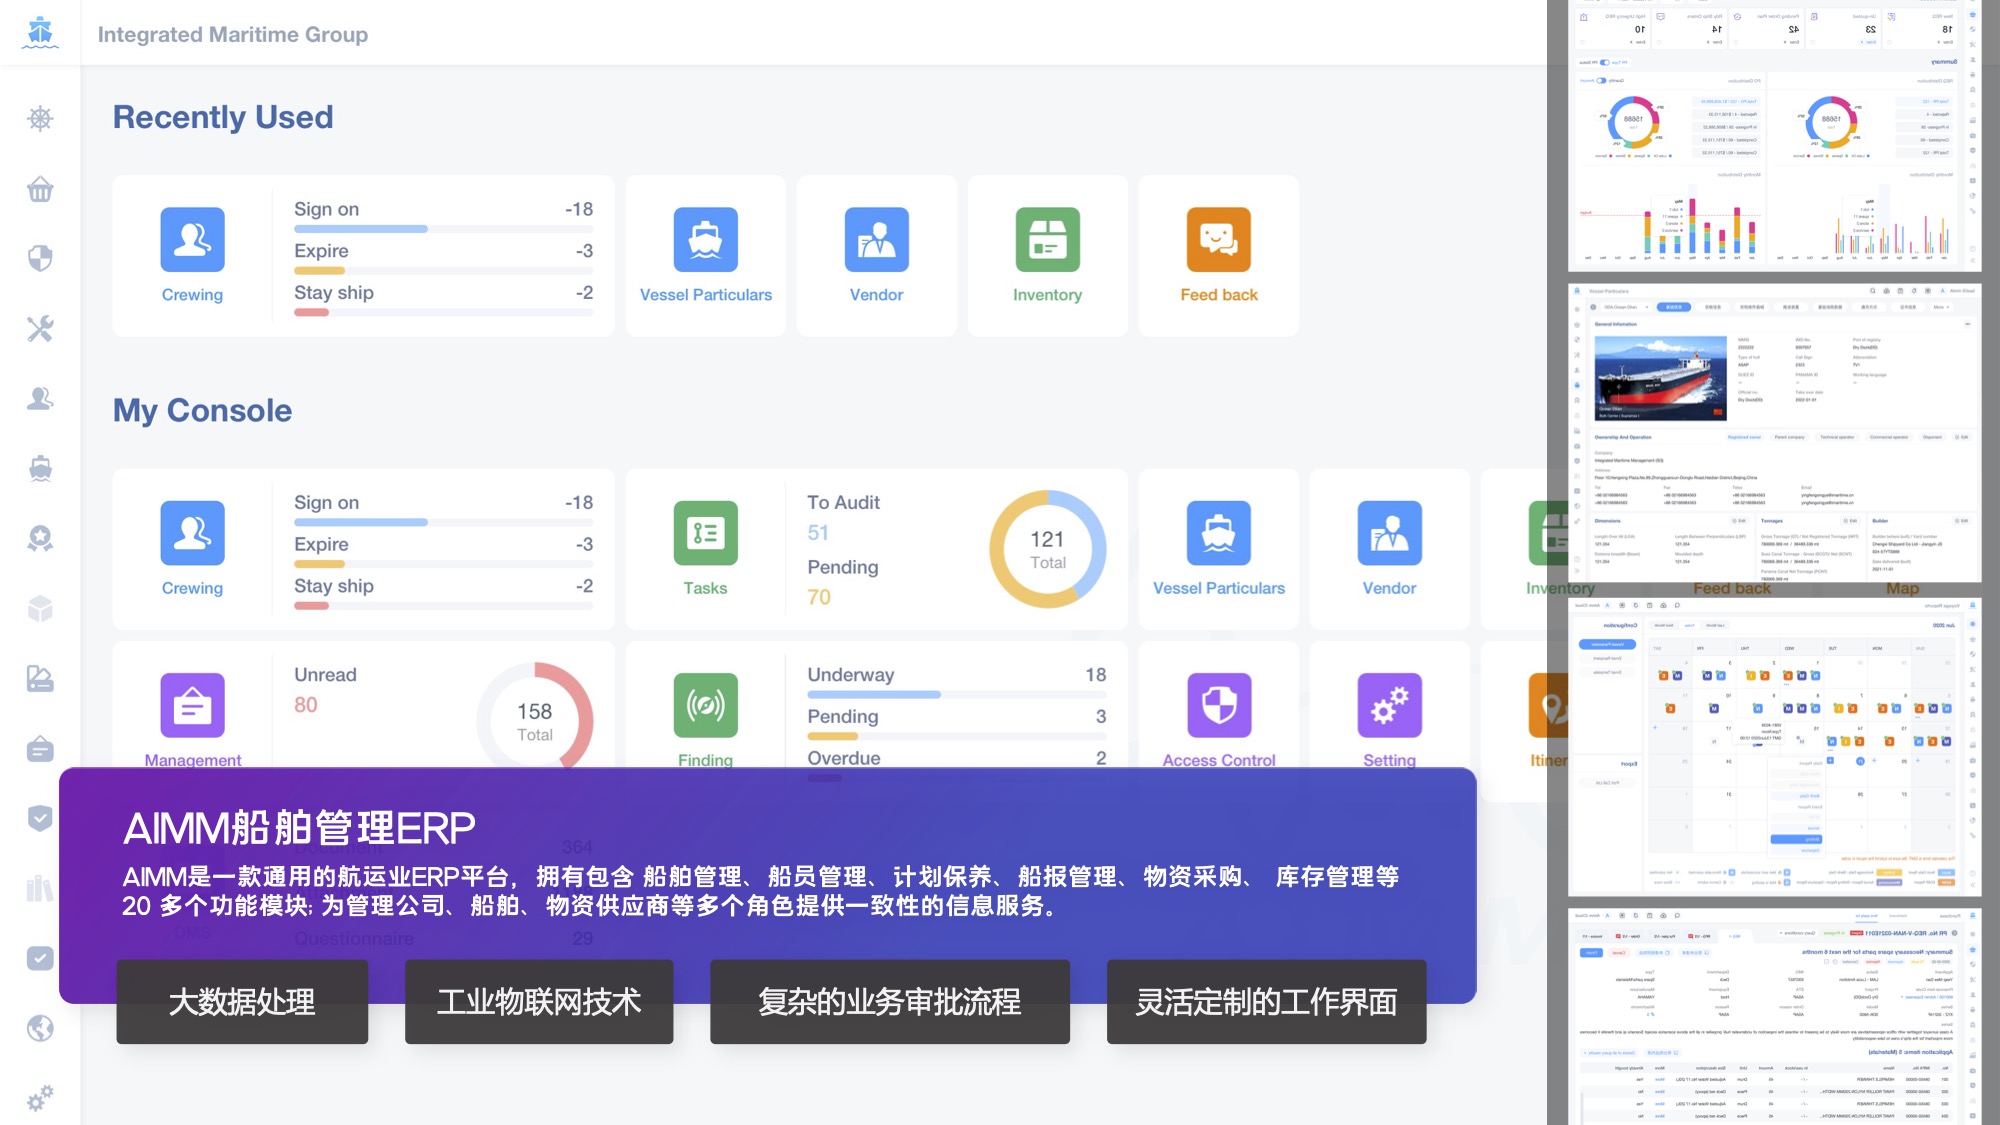This screenshot has height=1125, width=2000.
Task: Open the crew person sidebar icon
Action: (x=40, y=399)
